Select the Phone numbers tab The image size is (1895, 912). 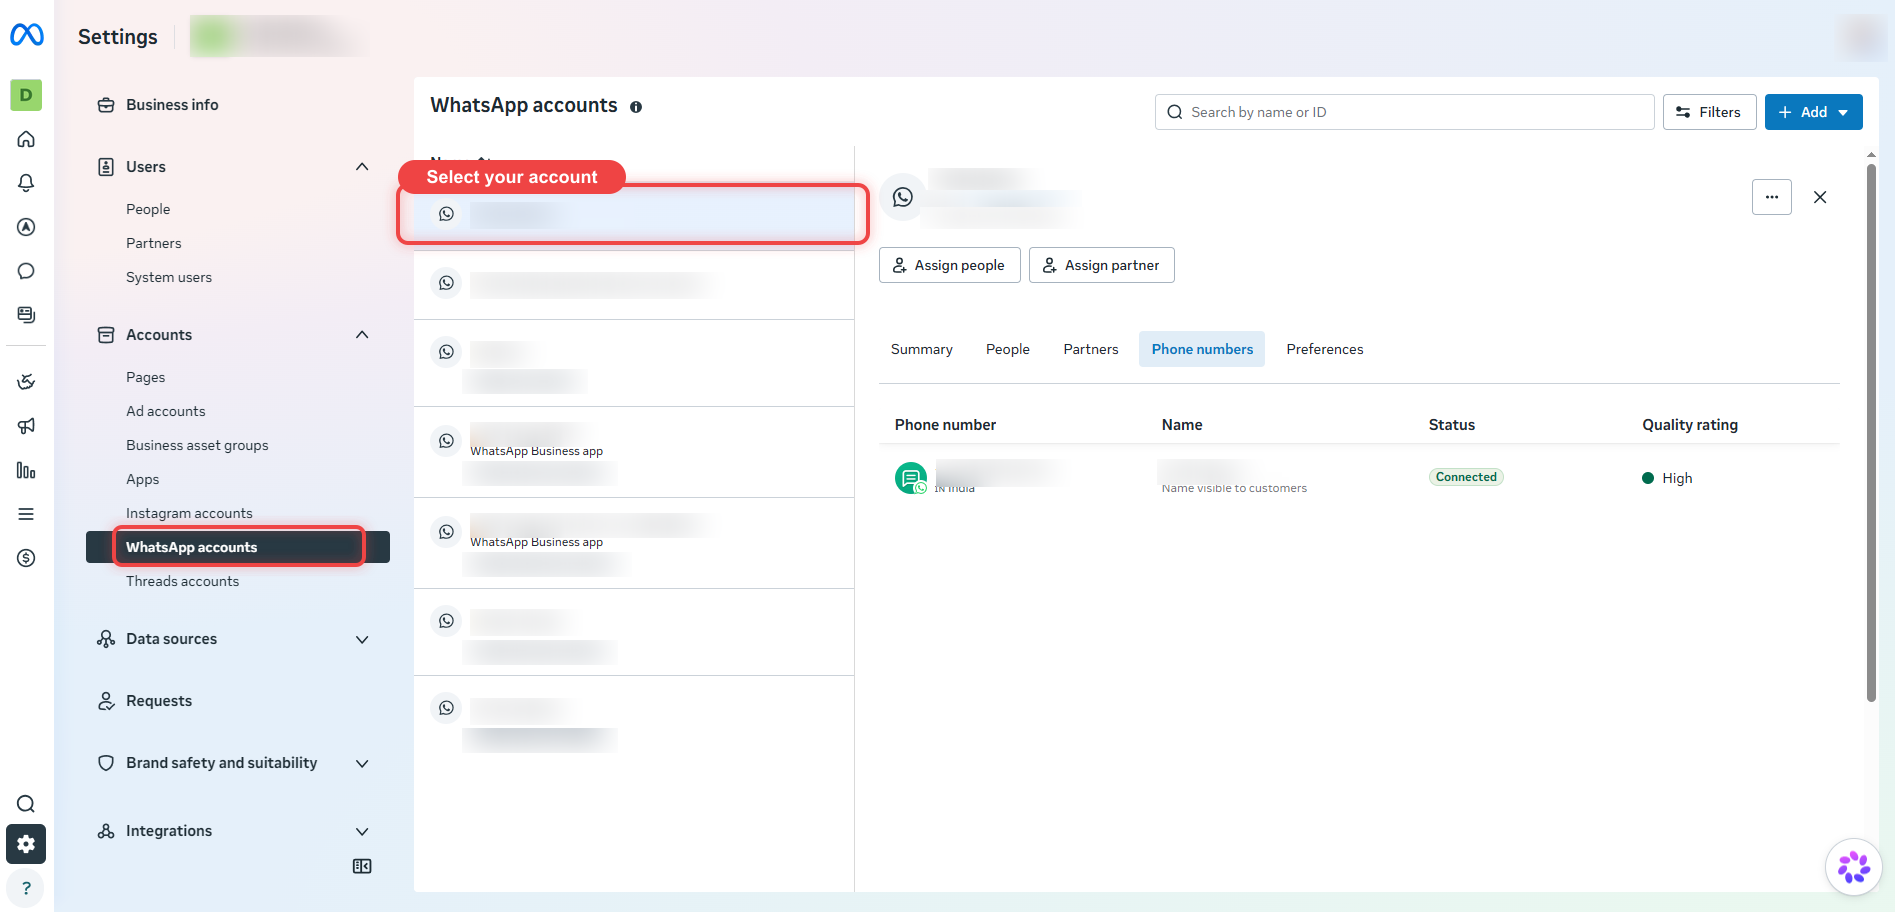tap(1202, 349)
